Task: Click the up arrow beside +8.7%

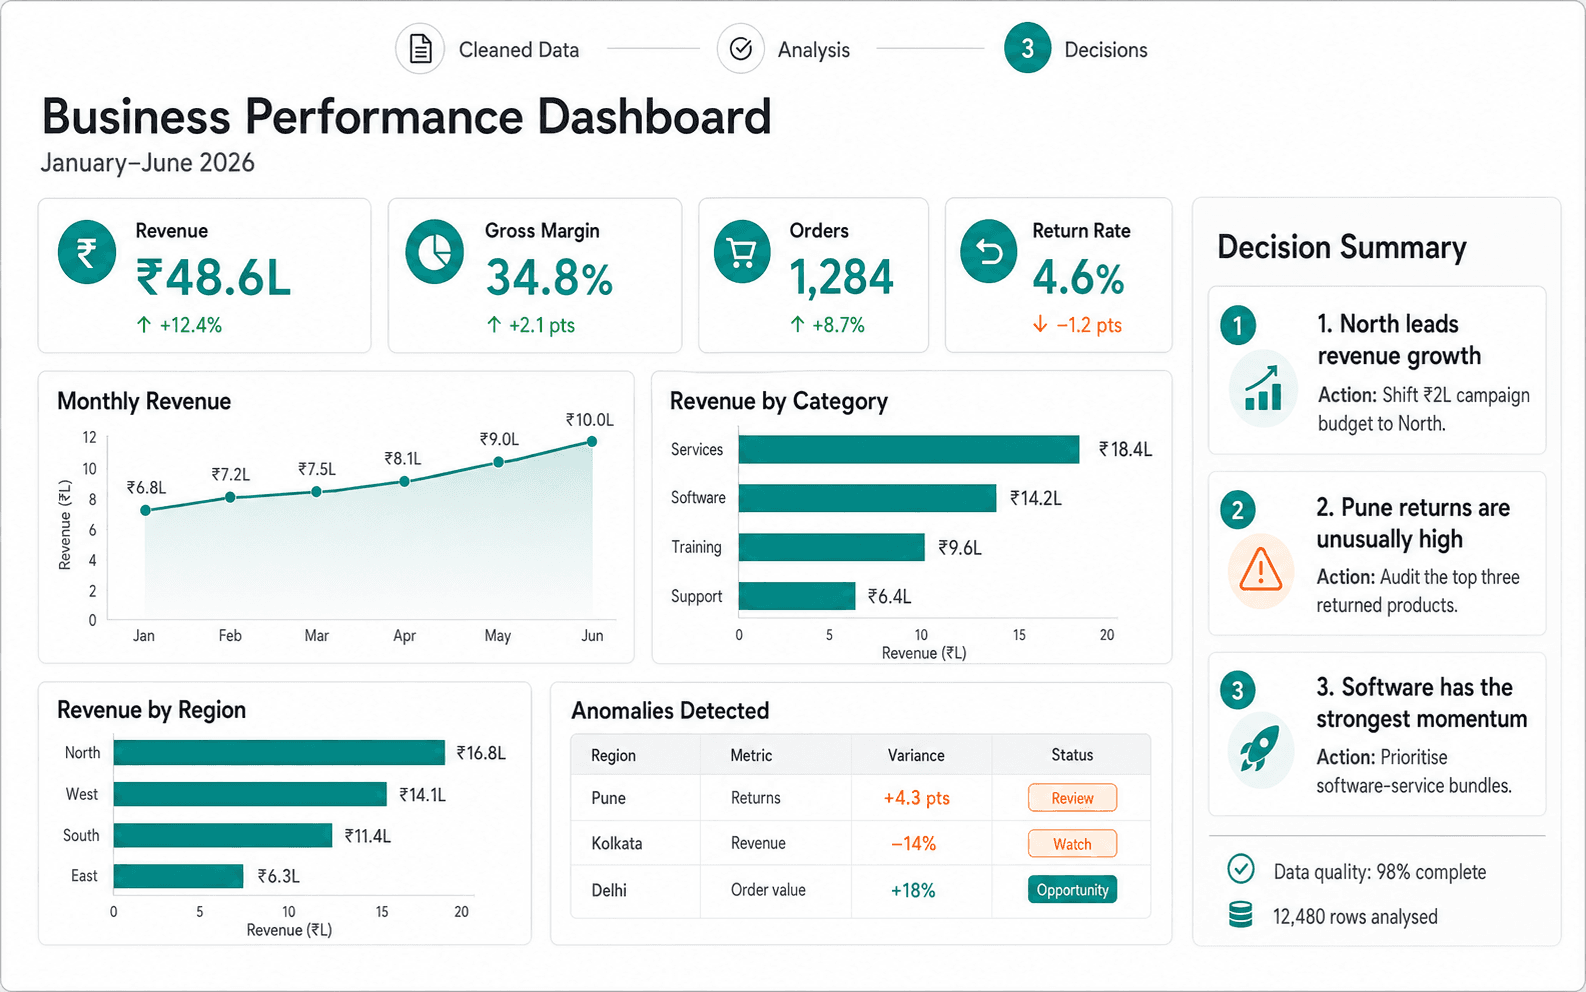Action: coord(797,325)
